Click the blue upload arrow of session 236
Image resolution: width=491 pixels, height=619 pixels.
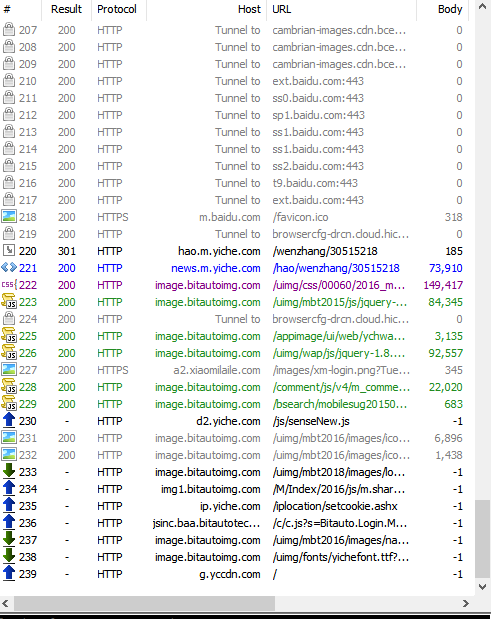pyautogui.click(x=9, y=522)
